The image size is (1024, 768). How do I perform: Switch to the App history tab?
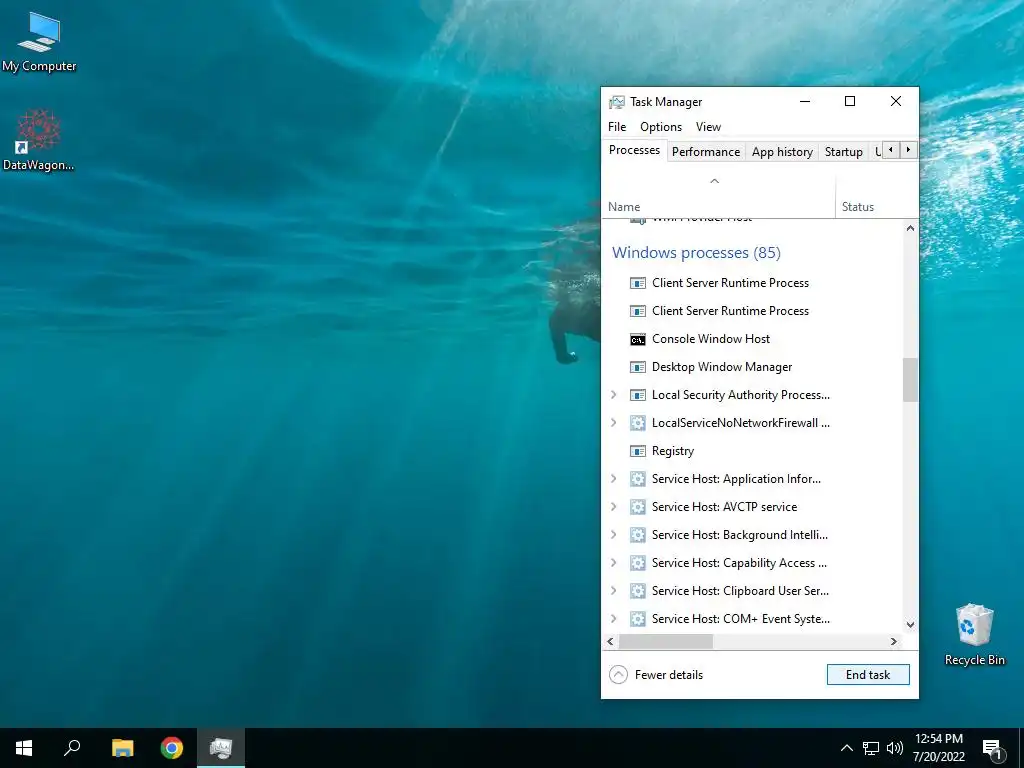coord(782,152)
